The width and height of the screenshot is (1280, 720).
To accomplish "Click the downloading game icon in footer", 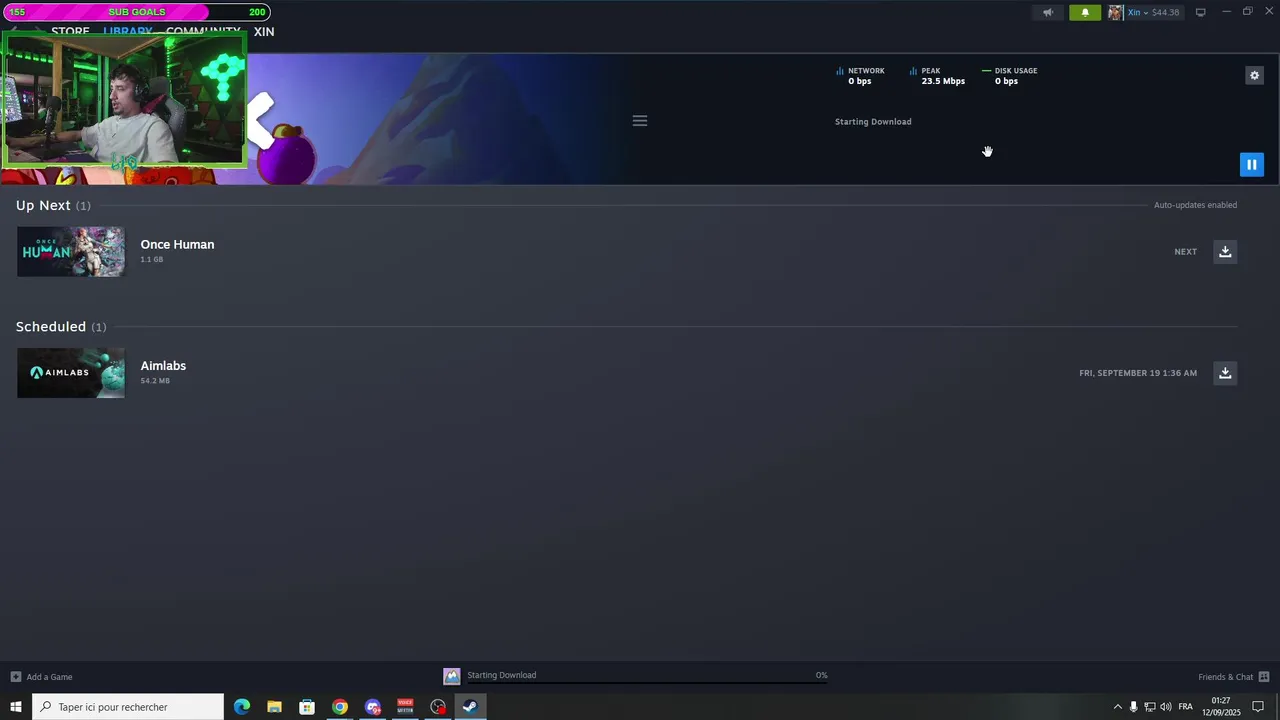I will coord(452,677).
